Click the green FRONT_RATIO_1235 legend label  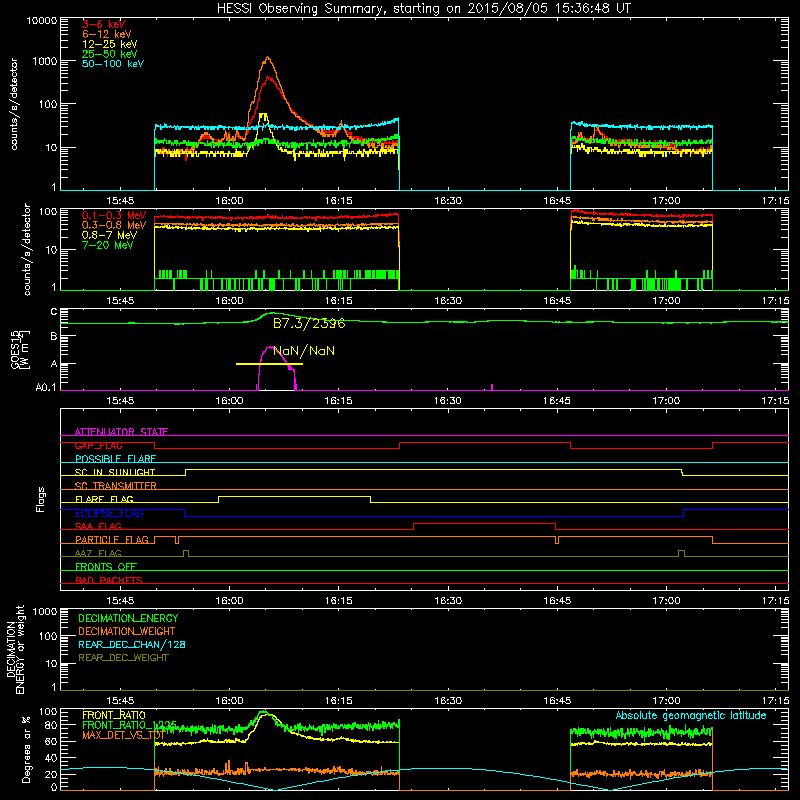(129, 725)
